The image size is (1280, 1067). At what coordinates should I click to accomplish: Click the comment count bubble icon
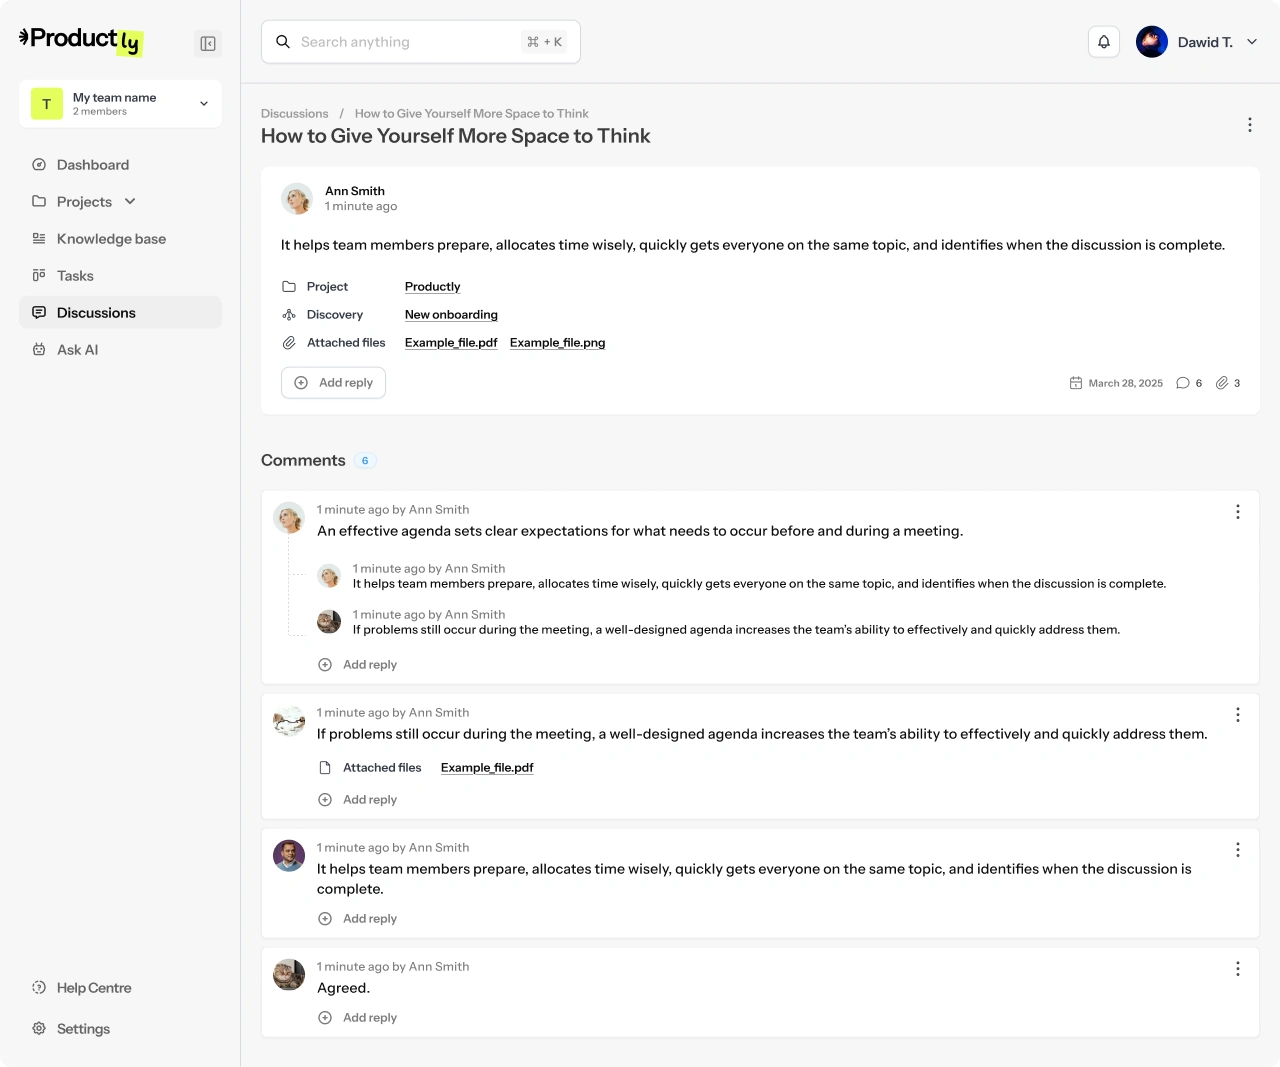coord(1183,383)
